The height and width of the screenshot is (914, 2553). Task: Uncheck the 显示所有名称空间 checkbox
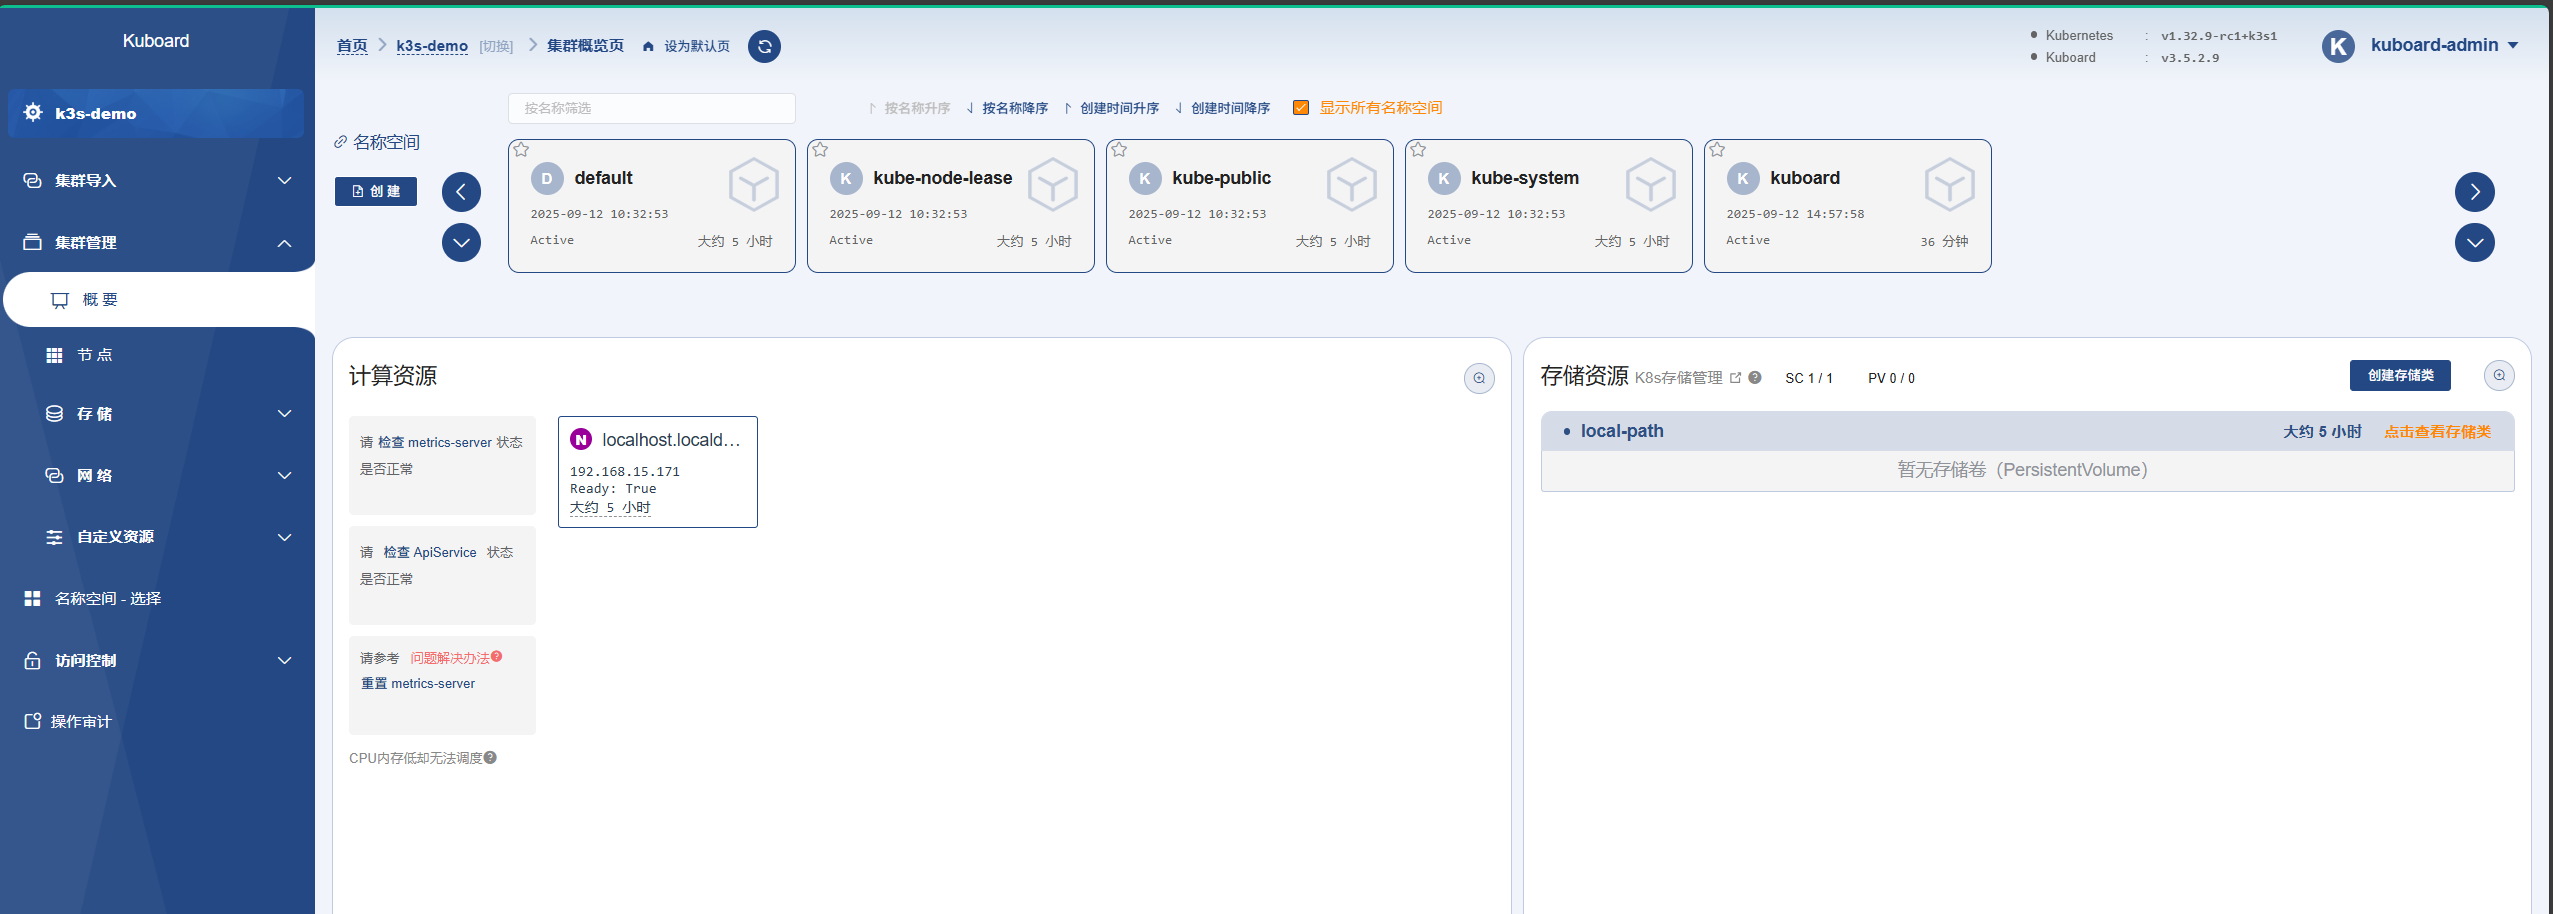point(1301,108)
